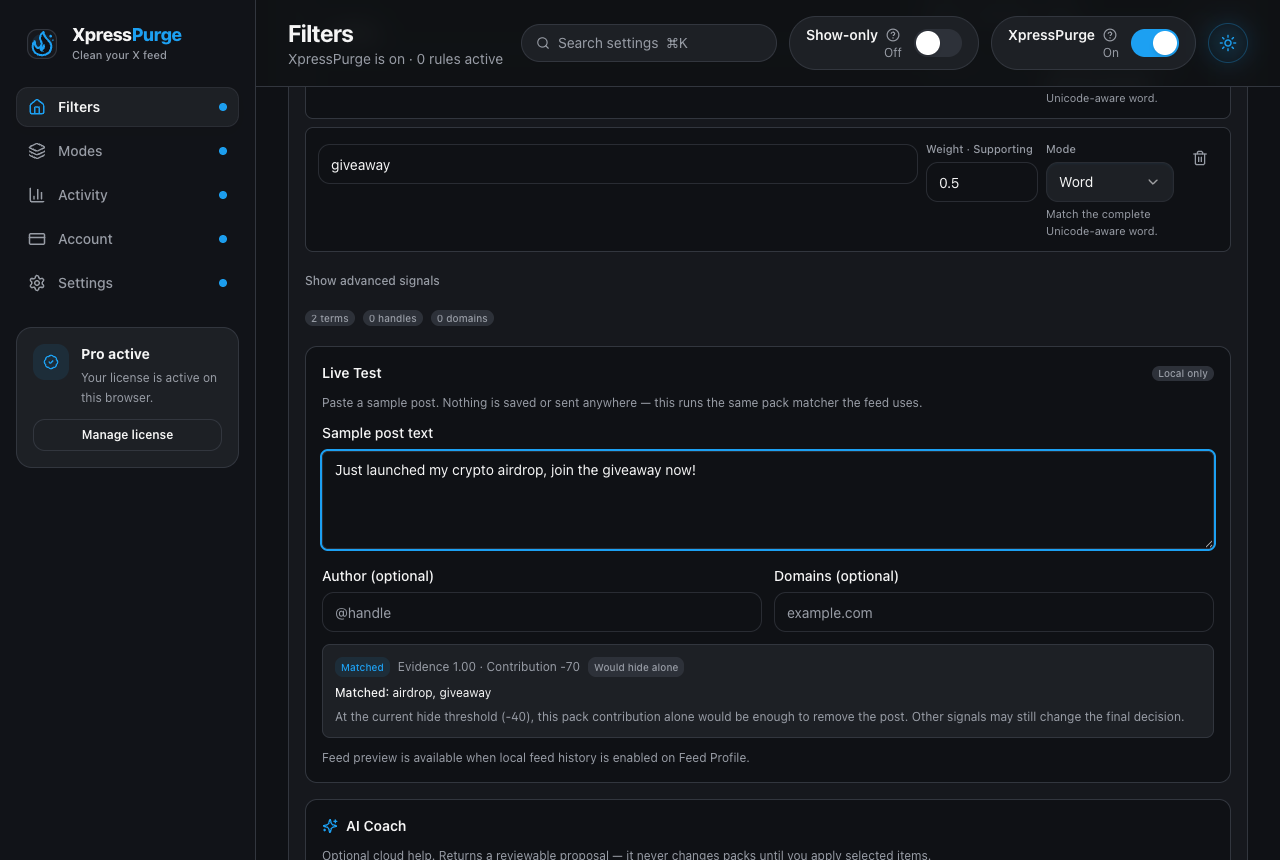
Task: Click the Settings gear icon in sidebar
Action: pyautogui.click(x=37, y=283)
